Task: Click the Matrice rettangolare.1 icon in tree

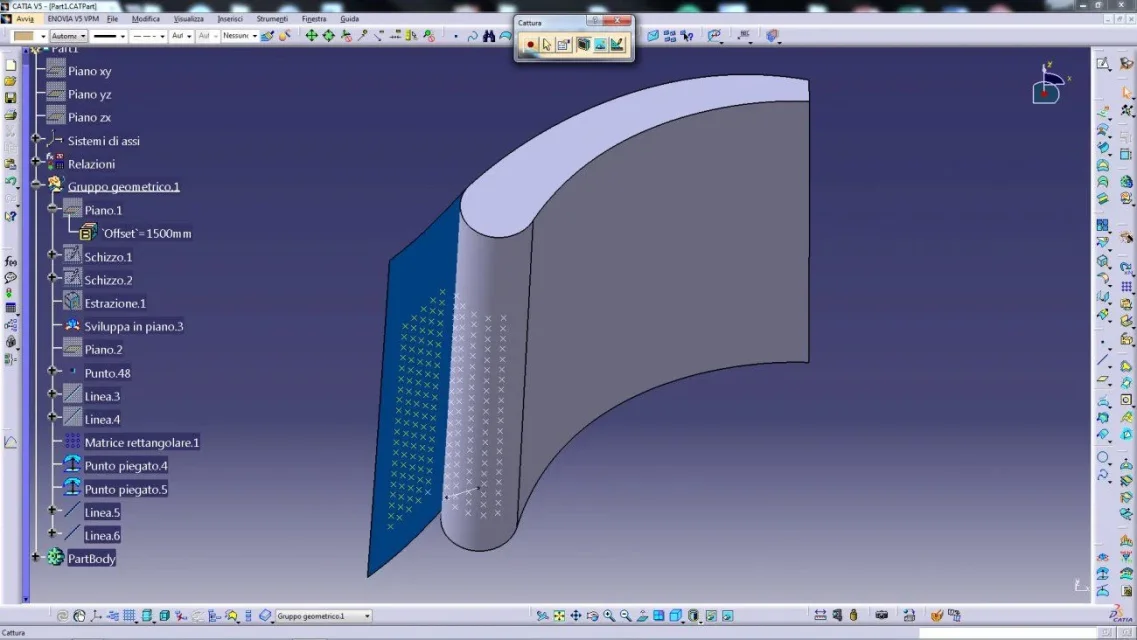Action: click(x=73, y=442)
